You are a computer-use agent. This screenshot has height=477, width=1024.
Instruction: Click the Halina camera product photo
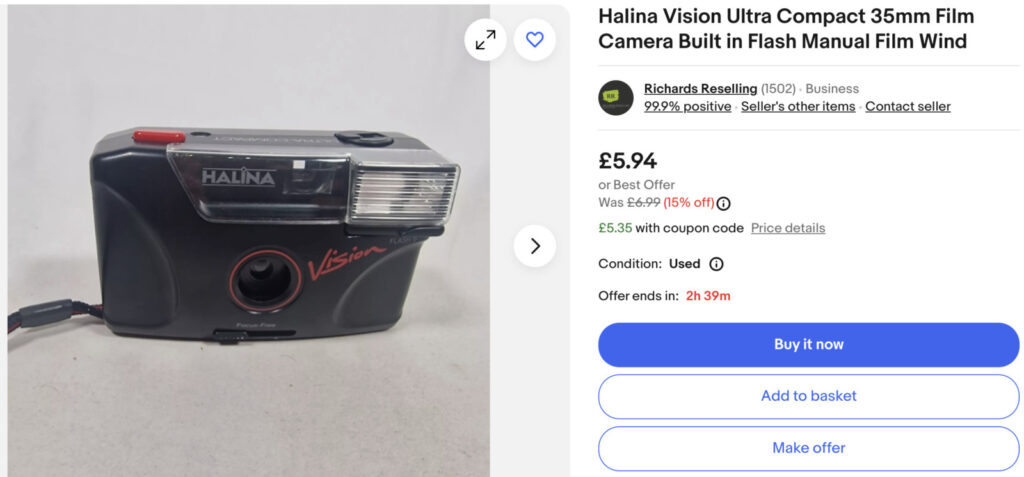point(270,240)
